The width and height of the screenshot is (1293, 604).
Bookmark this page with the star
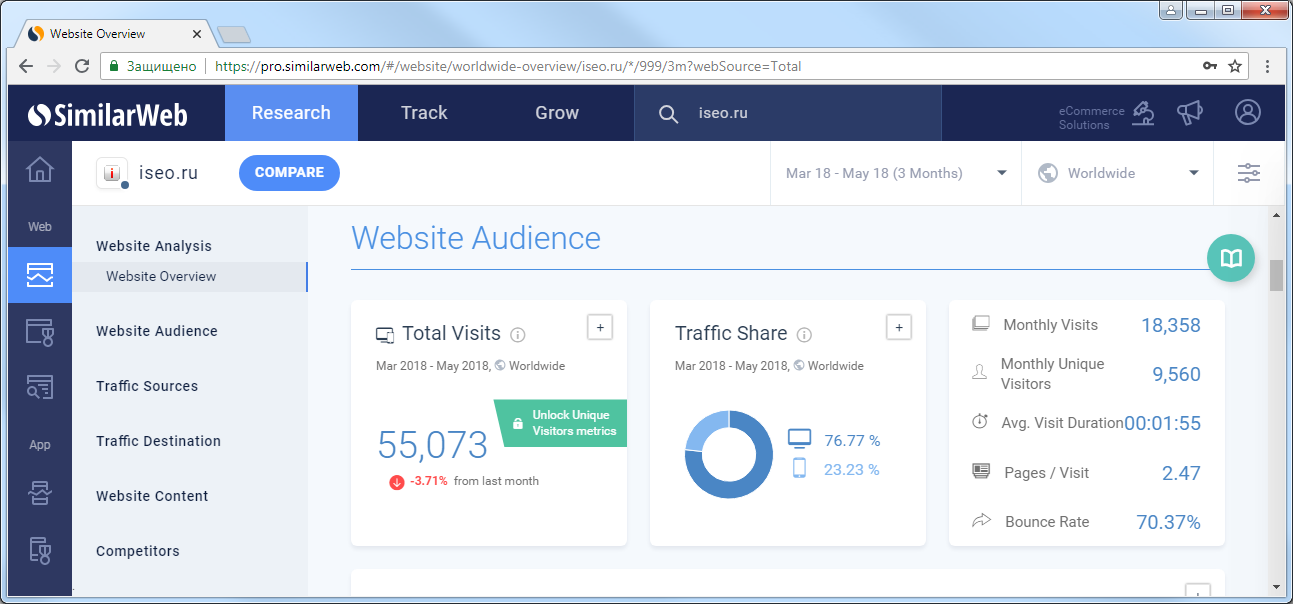click(1235, 66)
